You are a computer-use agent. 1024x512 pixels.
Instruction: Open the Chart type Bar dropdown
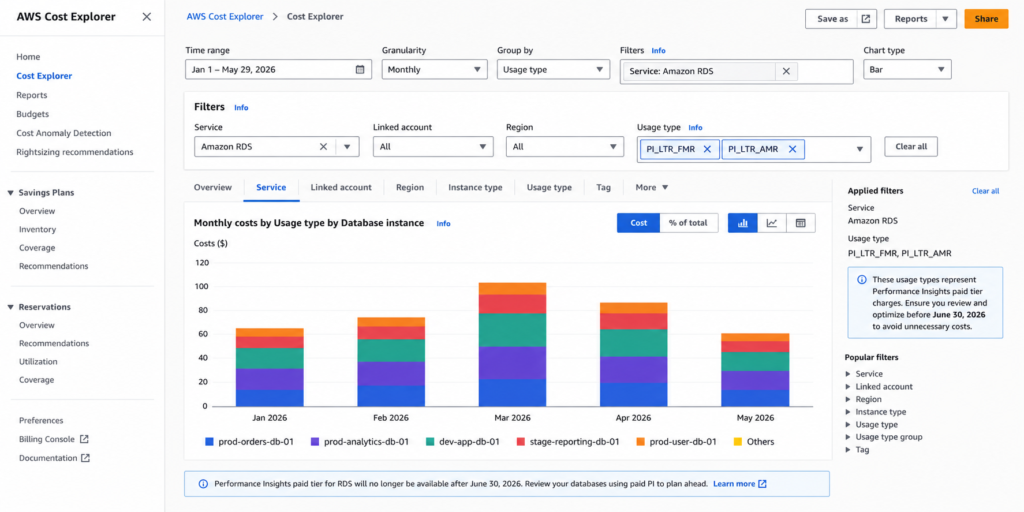(907, 69)
